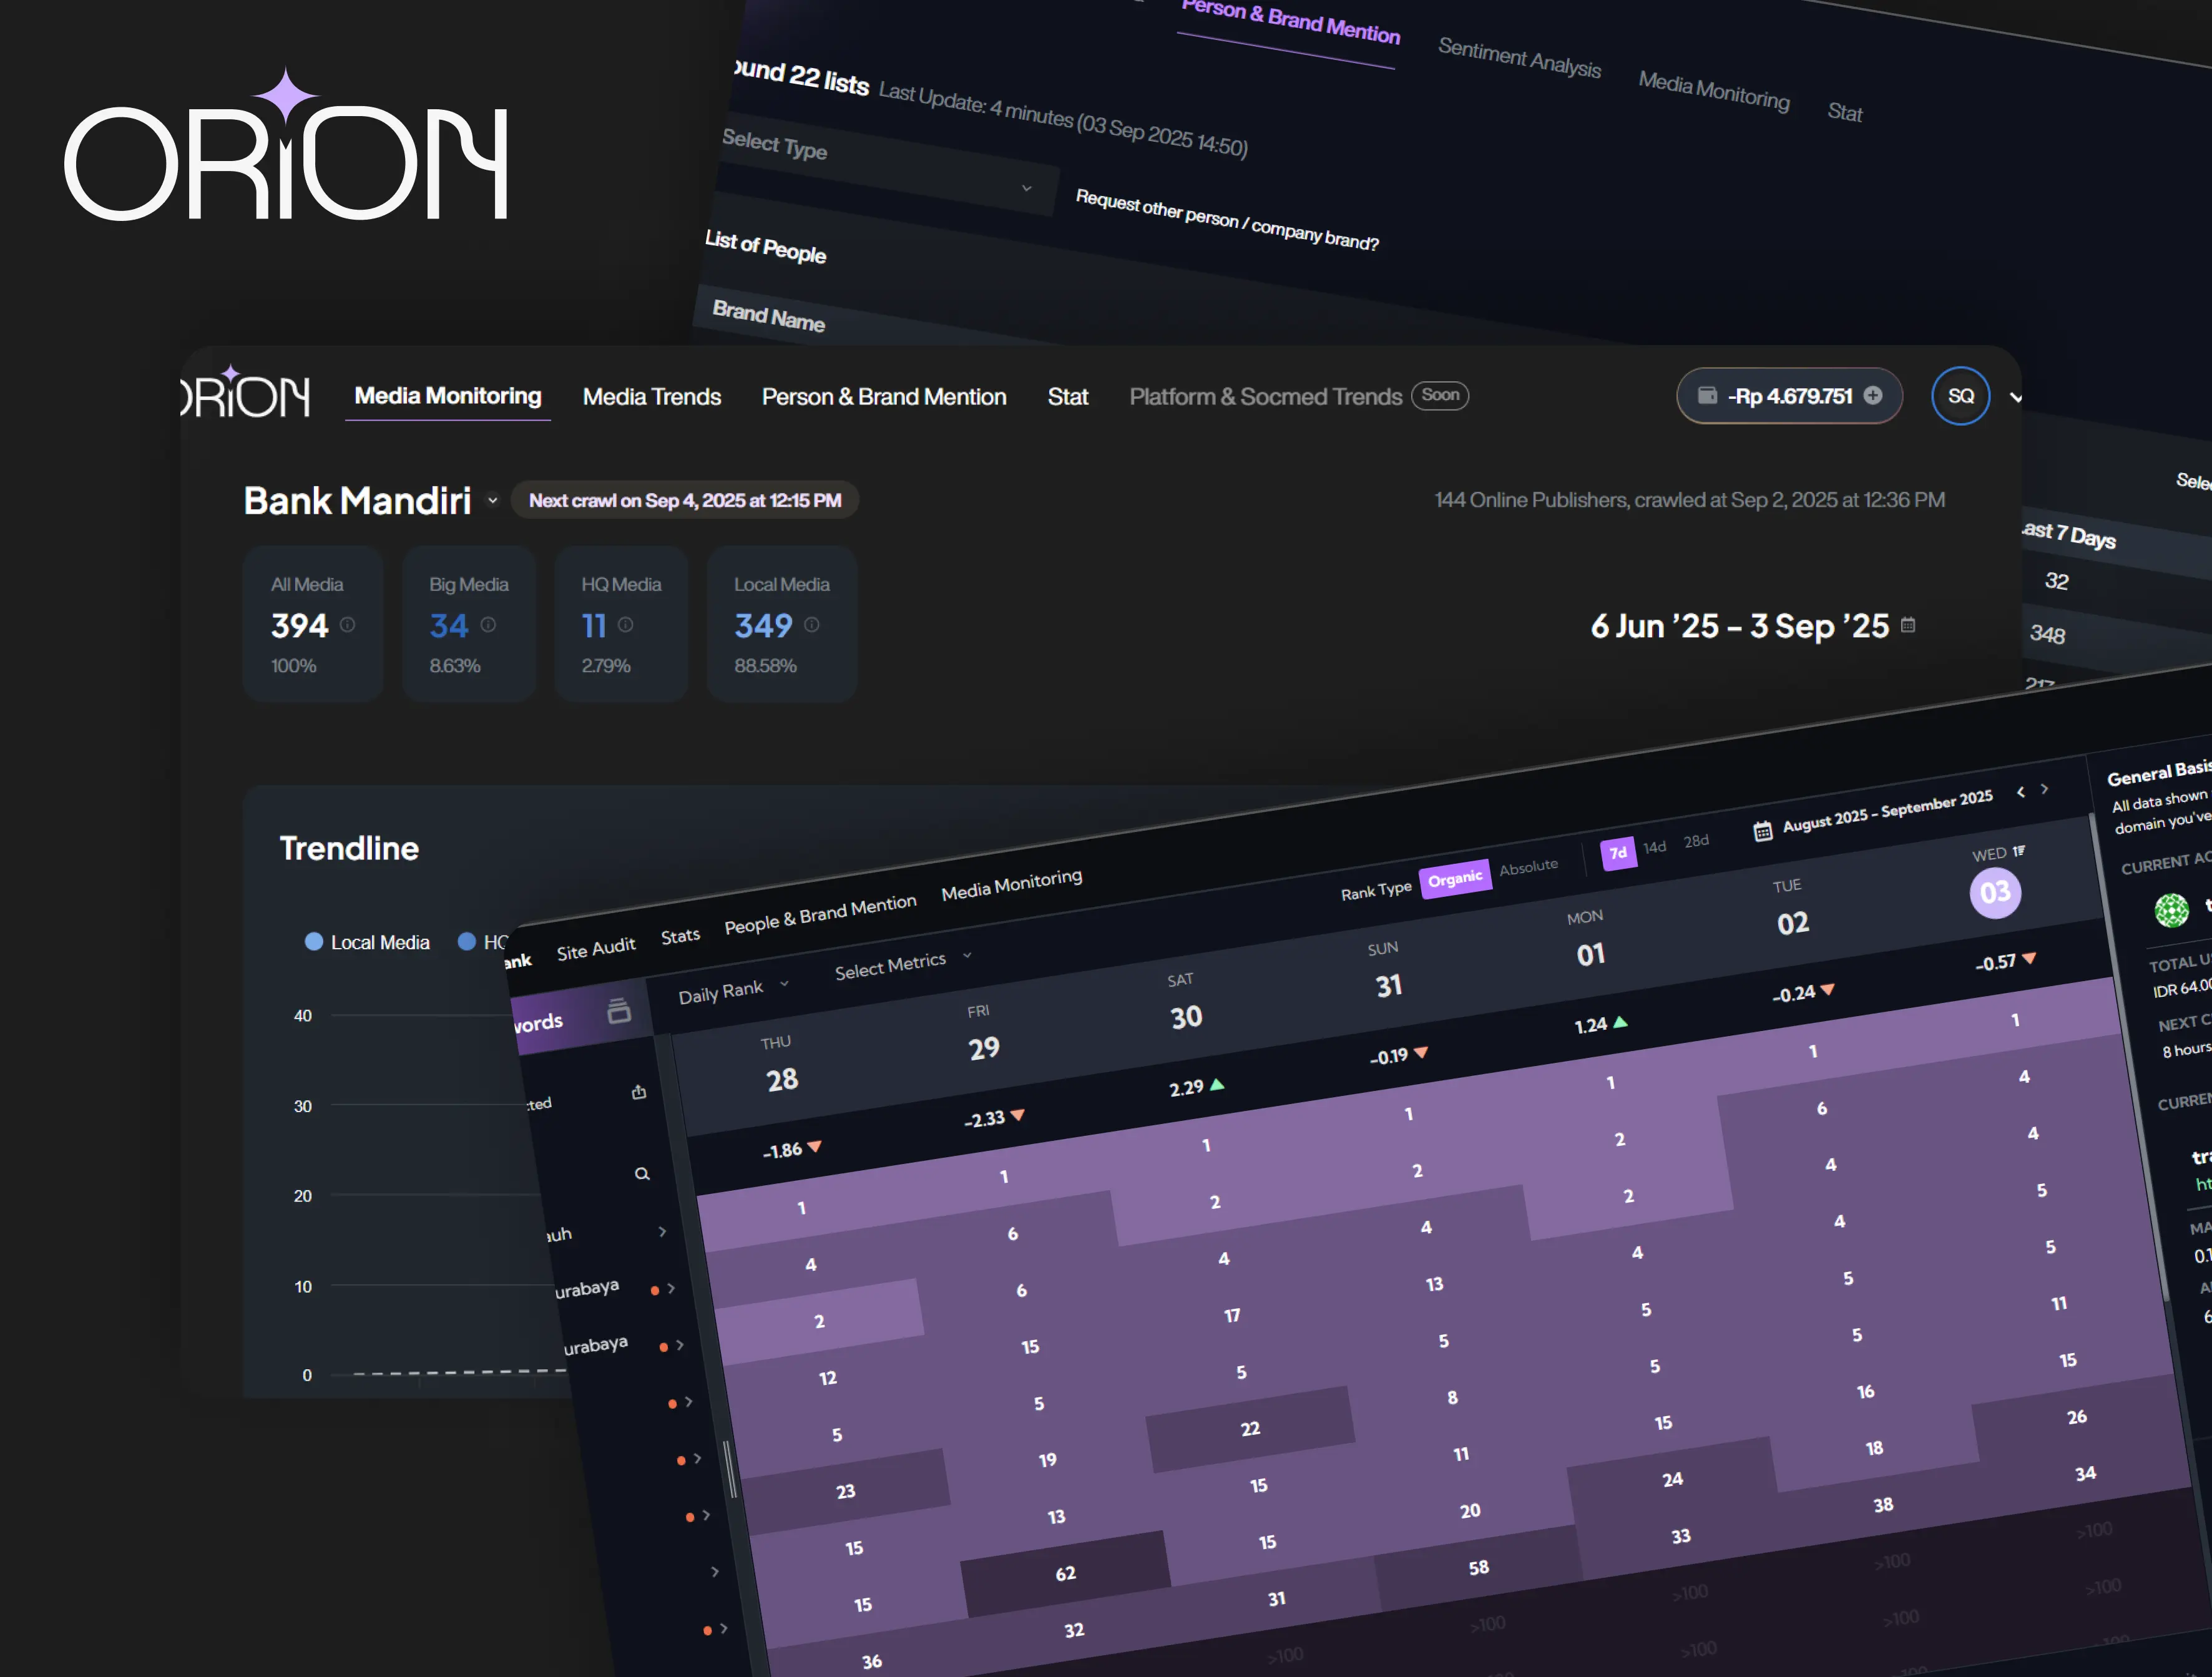Screen dimensions: 2212x1677
Task: Open the calendar icon beside the date range
Action: 1908,626
